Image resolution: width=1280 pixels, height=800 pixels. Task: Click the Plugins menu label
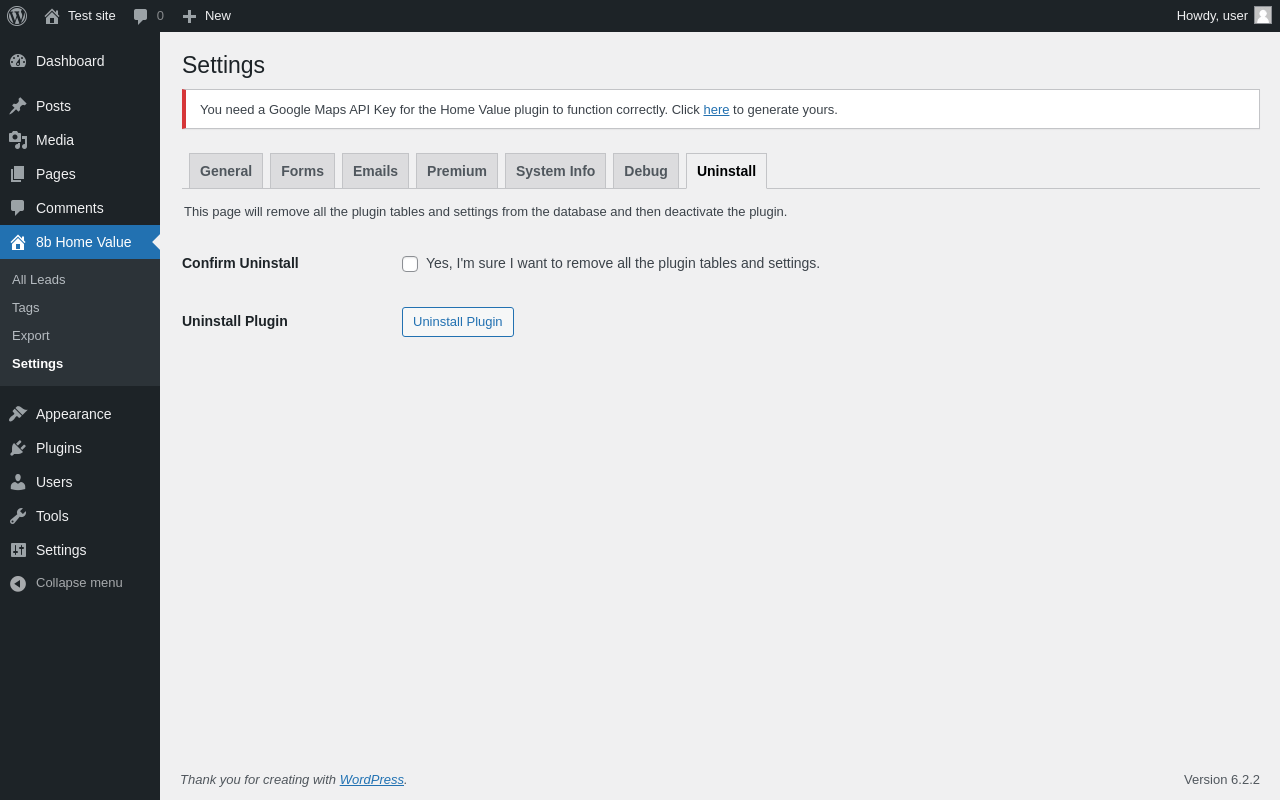click(x=59, y=448)
